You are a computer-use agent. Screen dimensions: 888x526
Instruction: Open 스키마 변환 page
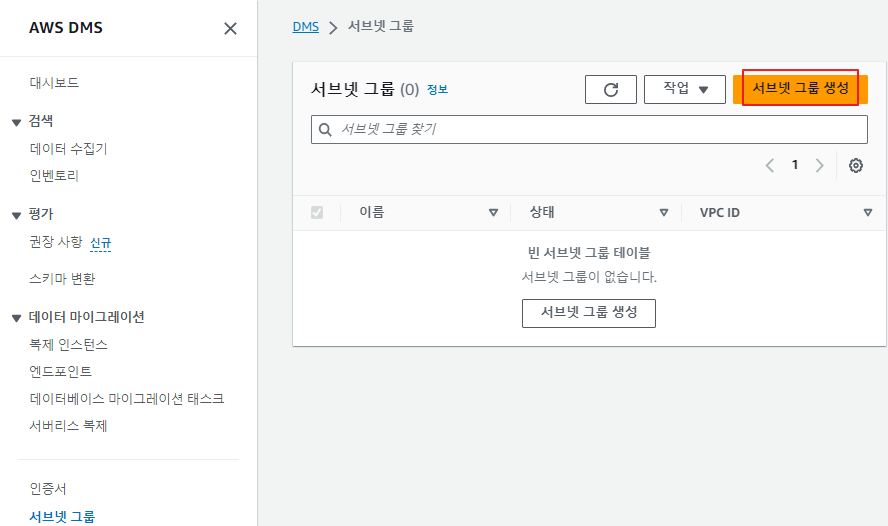point(62,279)
